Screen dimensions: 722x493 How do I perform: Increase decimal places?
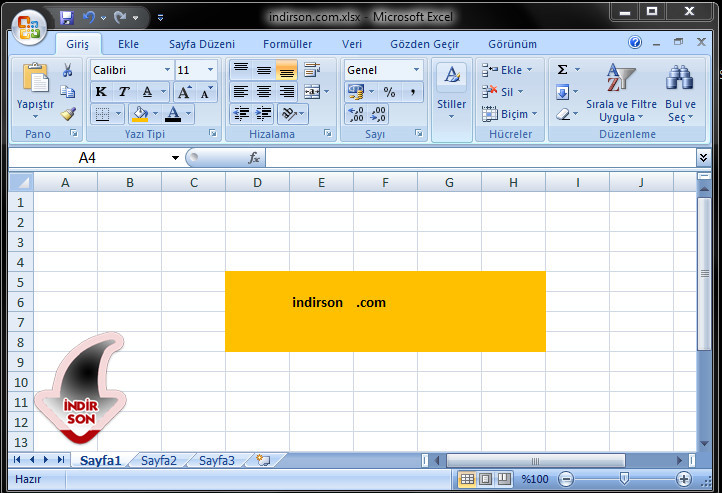click(x=356, y=114)
